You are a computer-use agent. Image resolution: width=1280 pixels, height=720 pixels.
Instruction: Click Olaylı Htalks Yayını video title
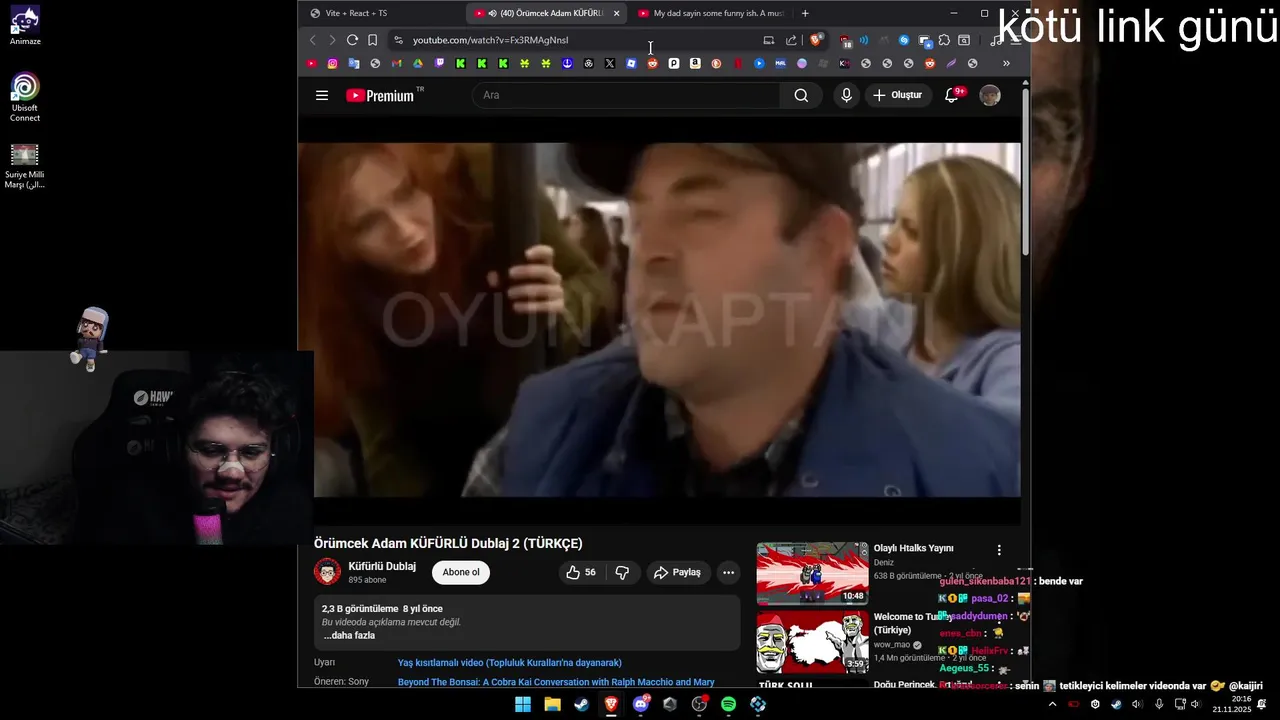913,548
